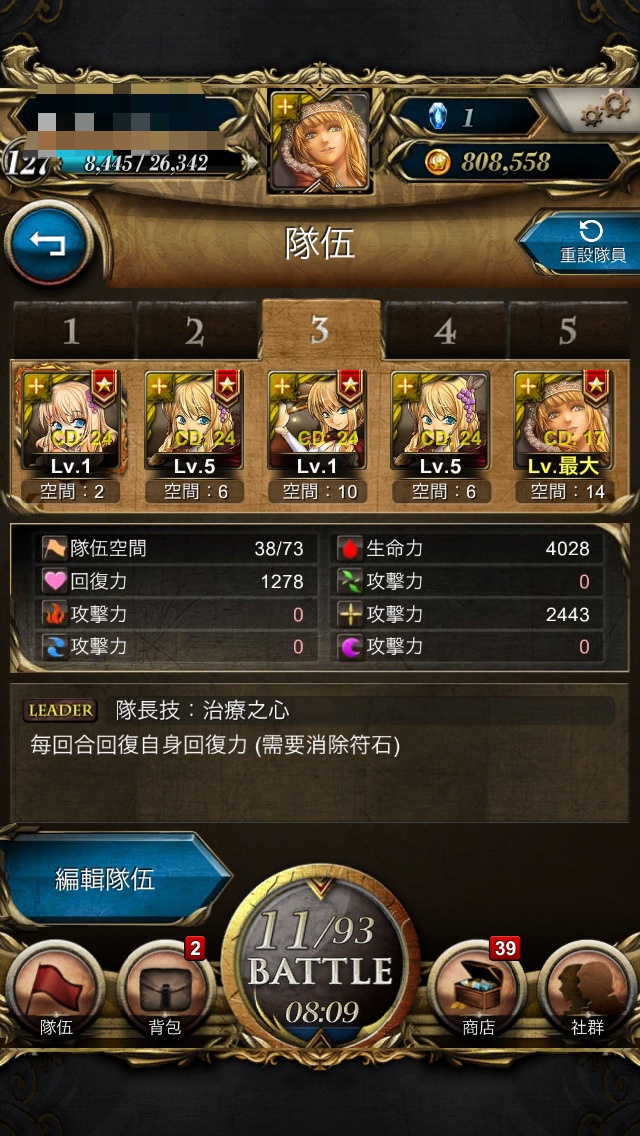Image resolution: width=640 pixels, height=1136 pixels.
Task: Switch to team tab 4
Action: (x=444, y=331)
